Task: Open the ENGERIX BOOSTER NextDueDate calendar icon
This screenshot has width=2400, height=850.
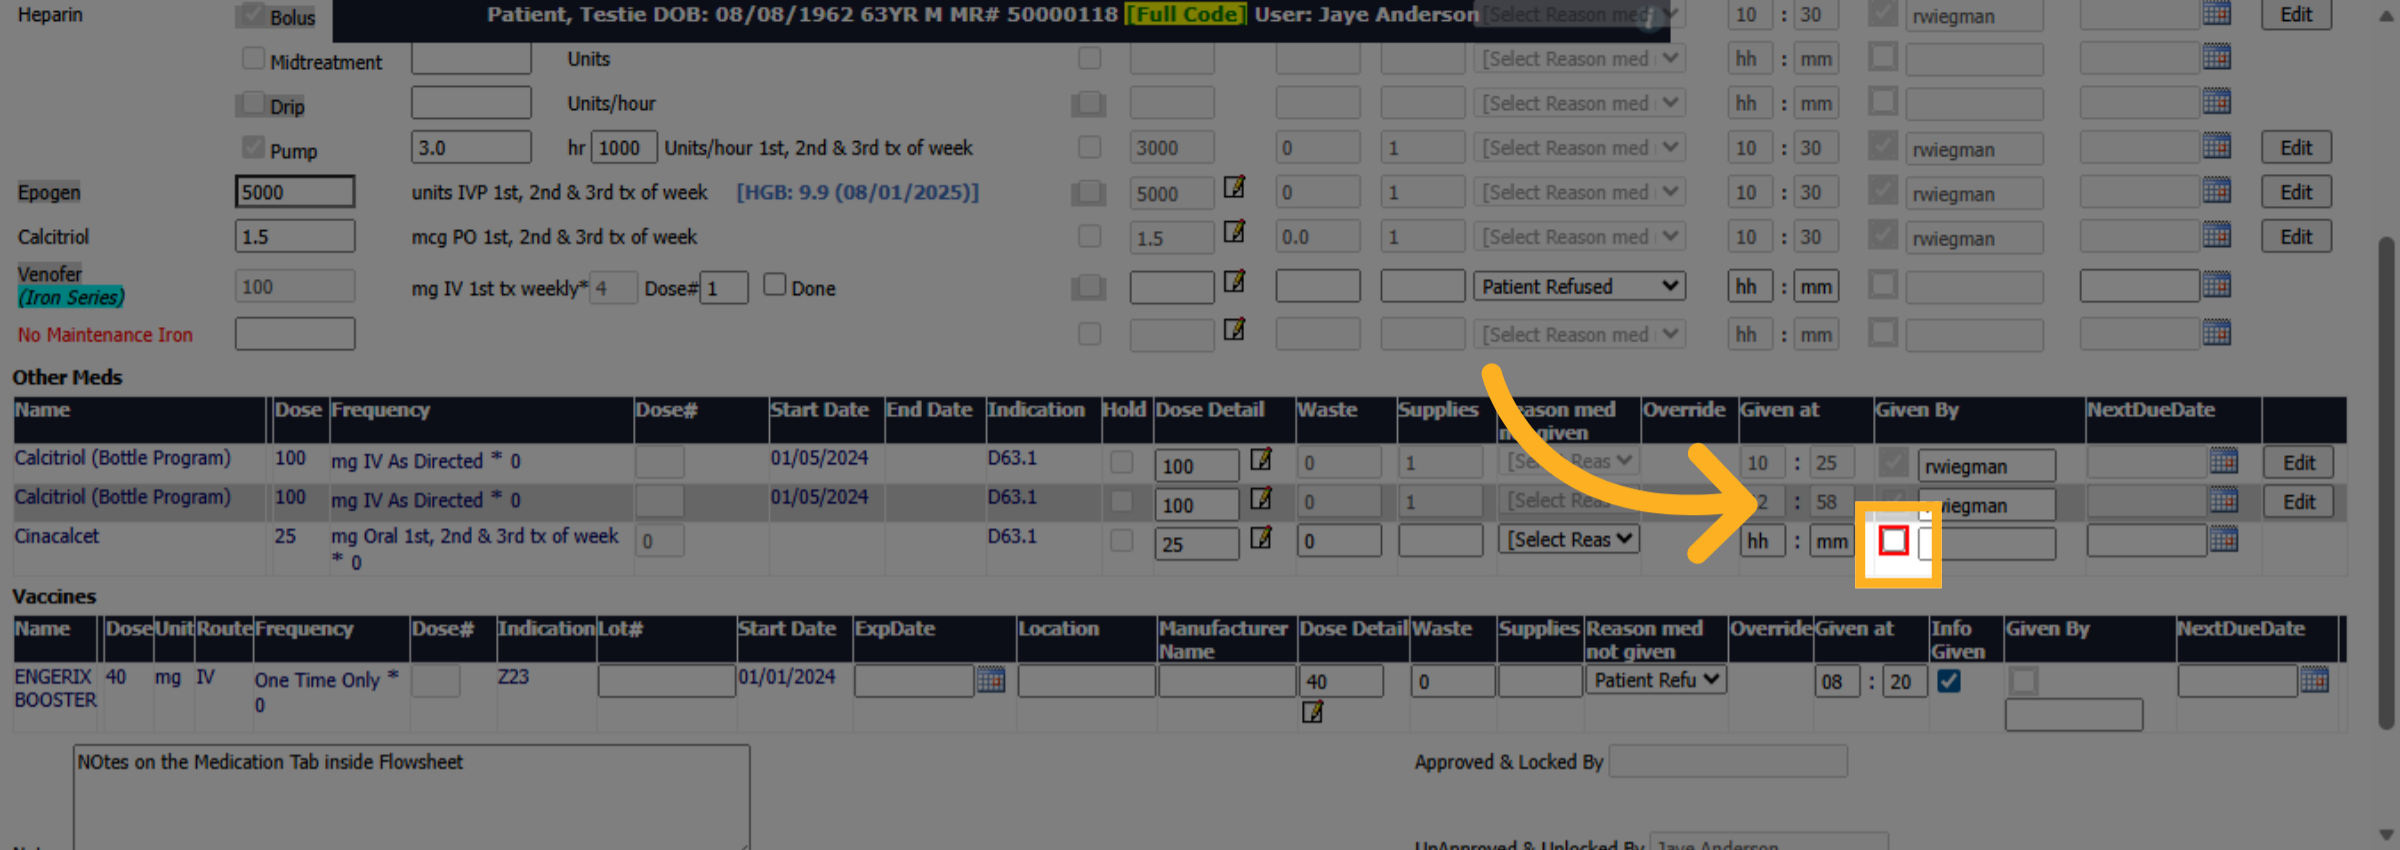Action: pyautogui.click(x=2315, y=680)
